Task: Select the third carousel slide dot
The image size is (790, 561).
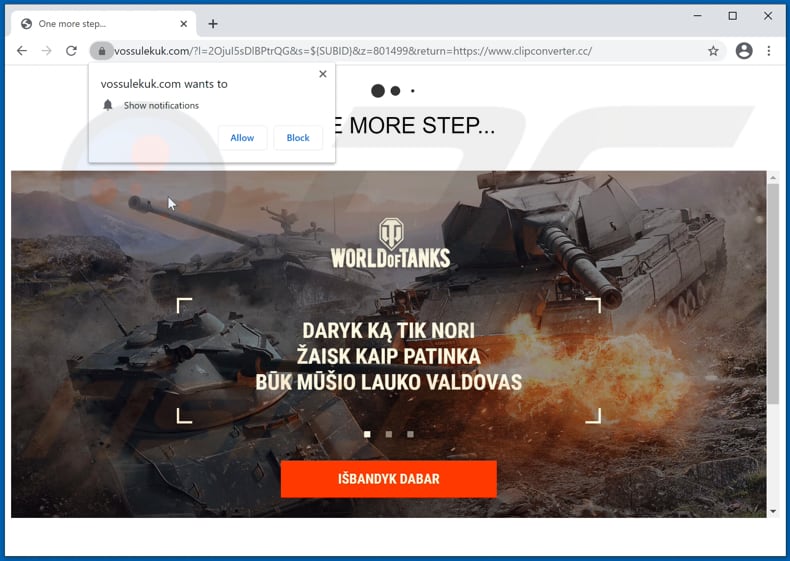Action: click(x=411, y=434)
